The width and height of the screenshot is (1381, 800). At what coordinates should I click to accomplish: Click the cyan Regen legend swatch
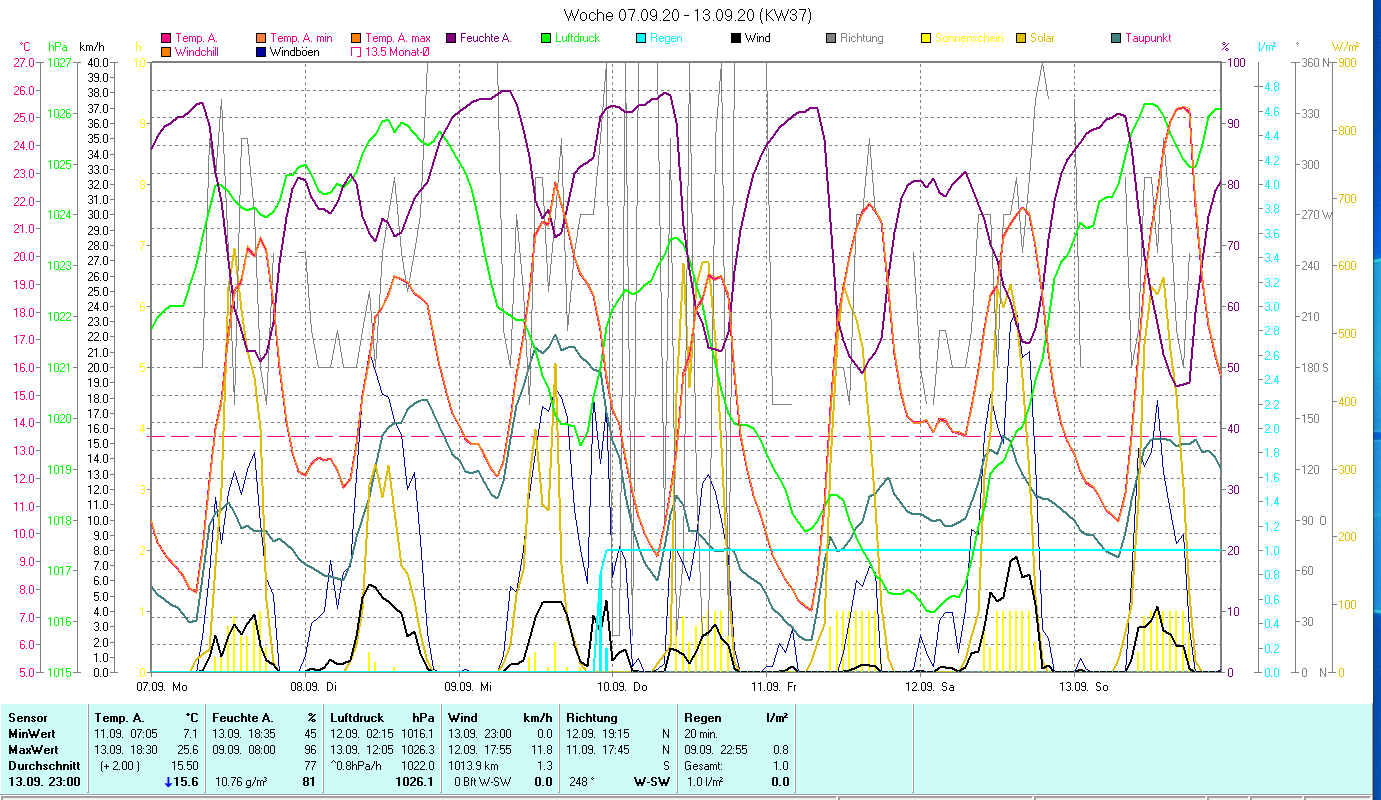click(x=641, y=38)
